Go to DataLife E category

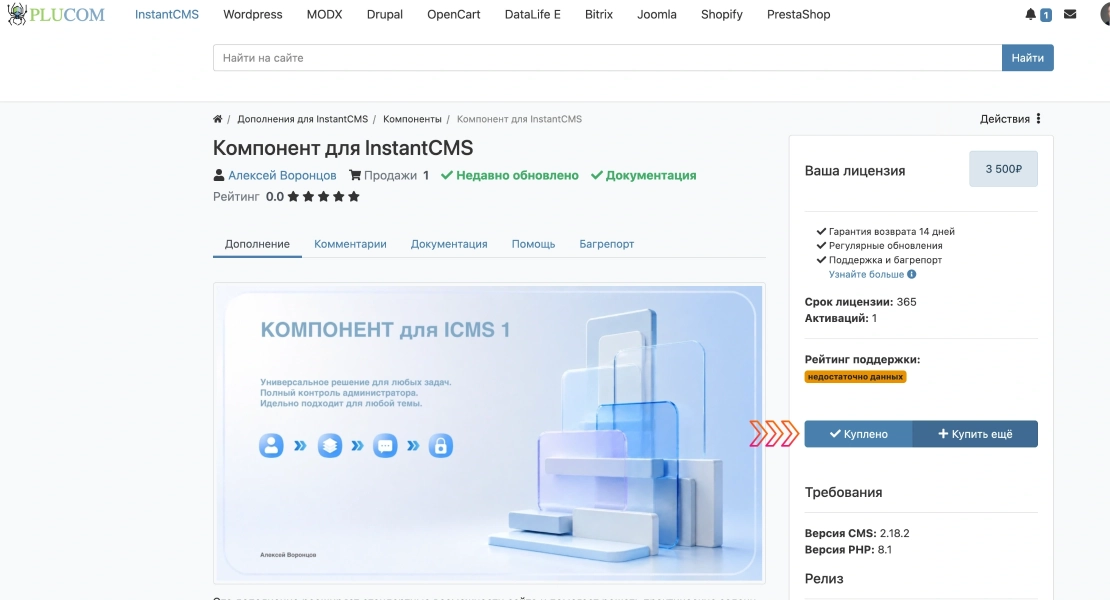tap(532, 14)
